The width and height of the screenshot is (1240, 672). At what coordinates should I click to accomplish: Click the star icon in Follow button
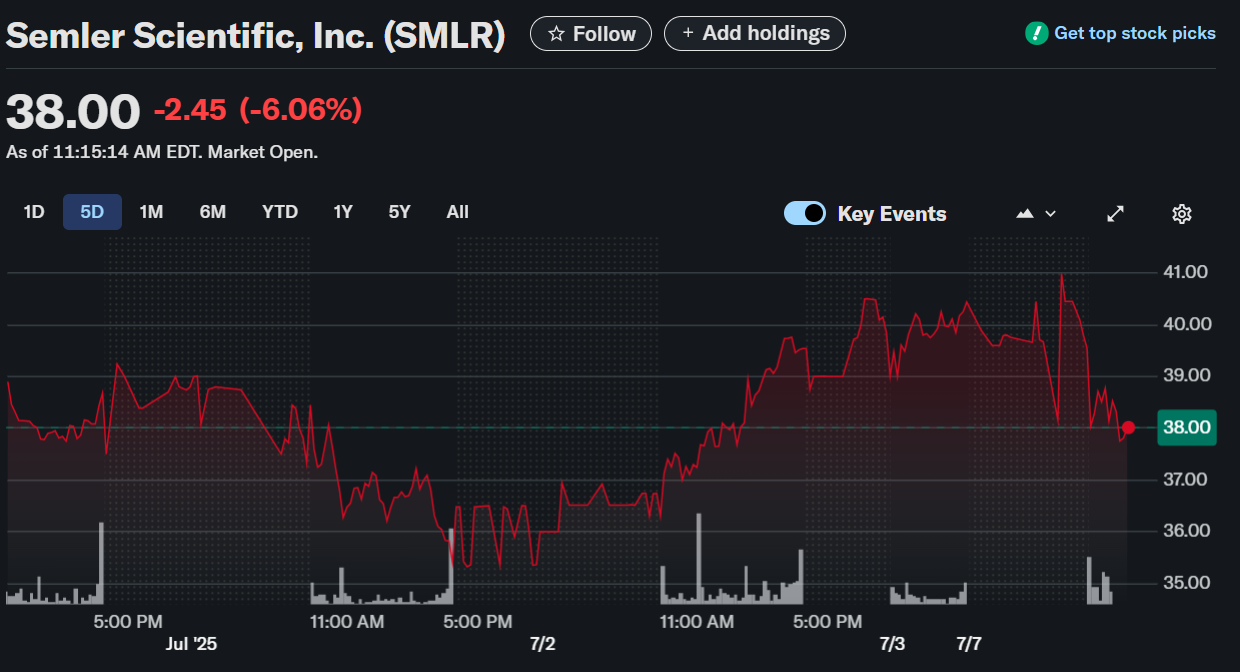pos(556,34)
